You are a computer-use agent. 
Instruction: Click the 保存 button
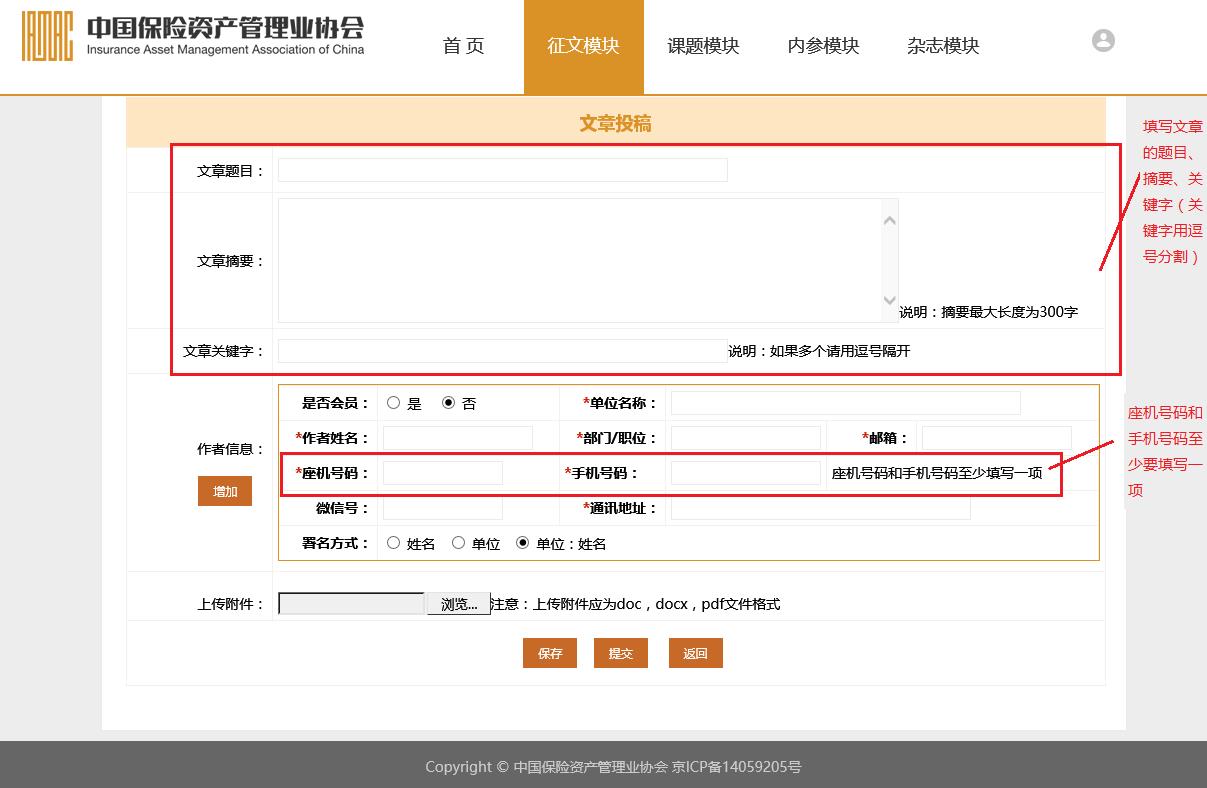(550, 653)
